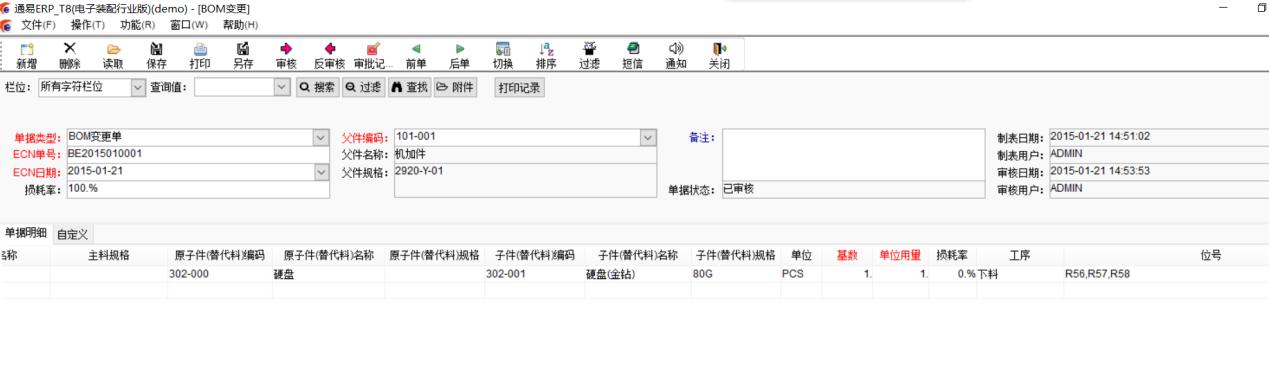Click the 搜索 search button
The width and height of the screenshot is (1269, 367).
318,87
